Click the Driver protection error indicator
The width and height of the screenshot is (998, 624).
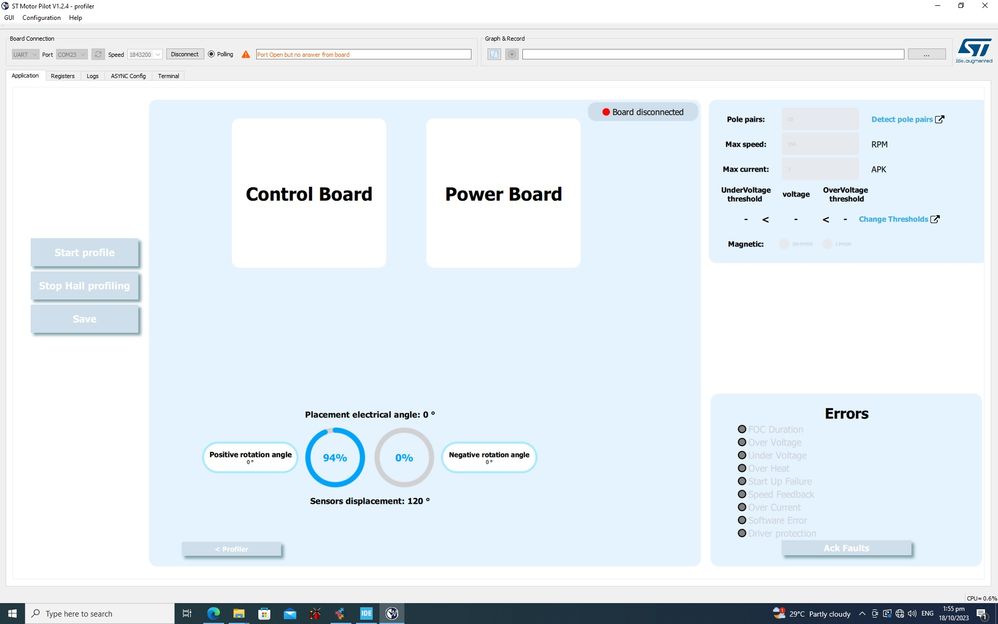(741, 533)
